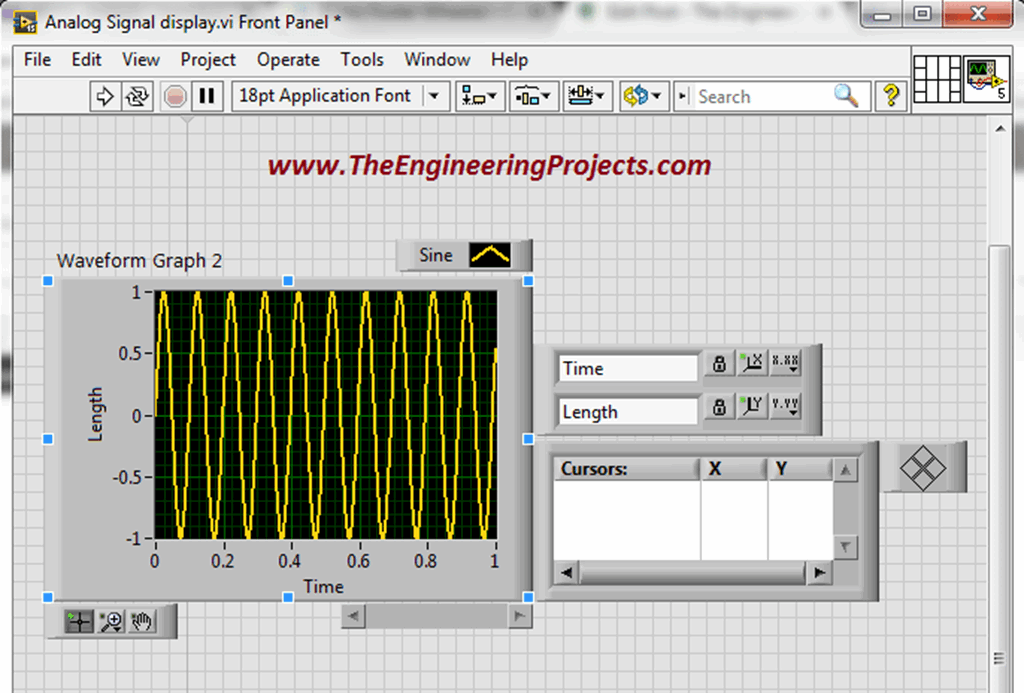Screen dimensions: 1024x693
Task: Select the cursor movement crosshair tool below graph
Action: 77,621
